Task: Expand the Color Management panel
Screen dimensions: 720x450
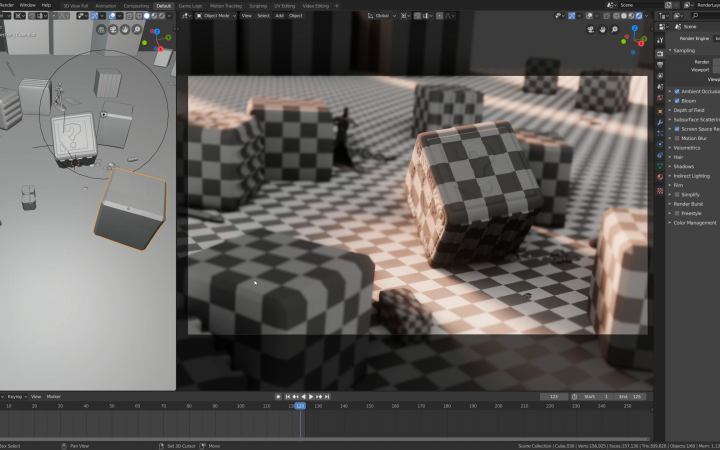Action: [x=693, y=223]
